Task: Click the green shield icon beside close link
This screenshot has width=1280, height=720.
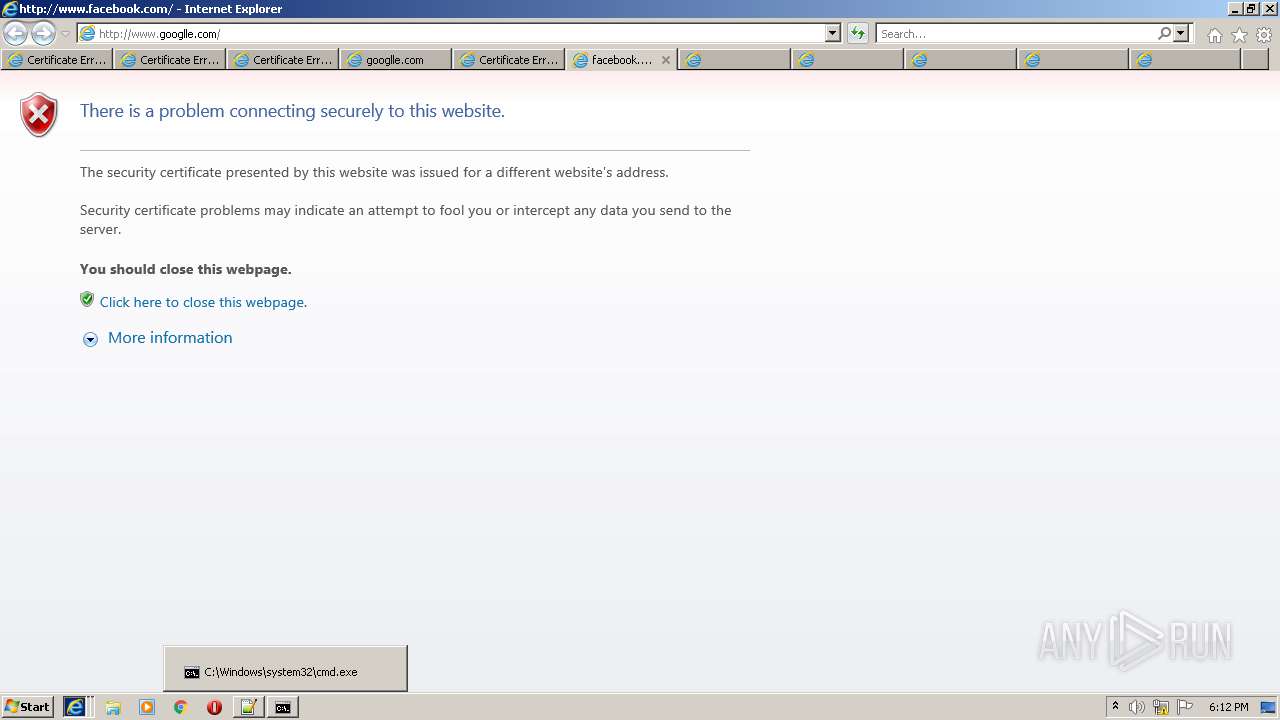Action: 87,299
